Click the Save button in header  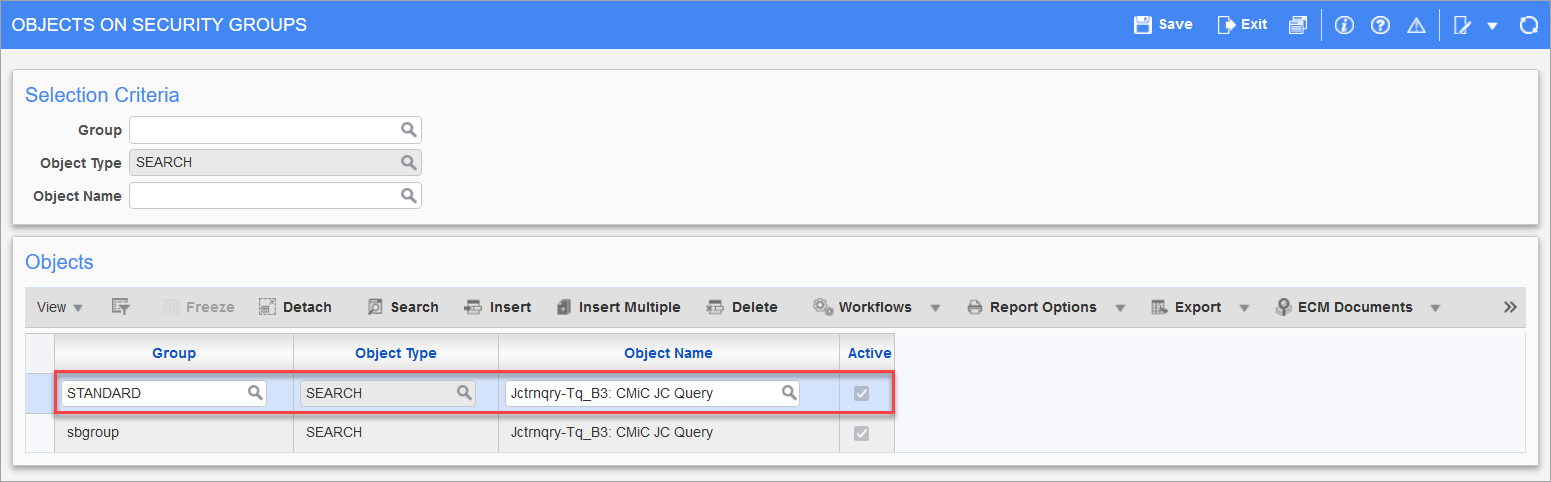coord(1163,25)
